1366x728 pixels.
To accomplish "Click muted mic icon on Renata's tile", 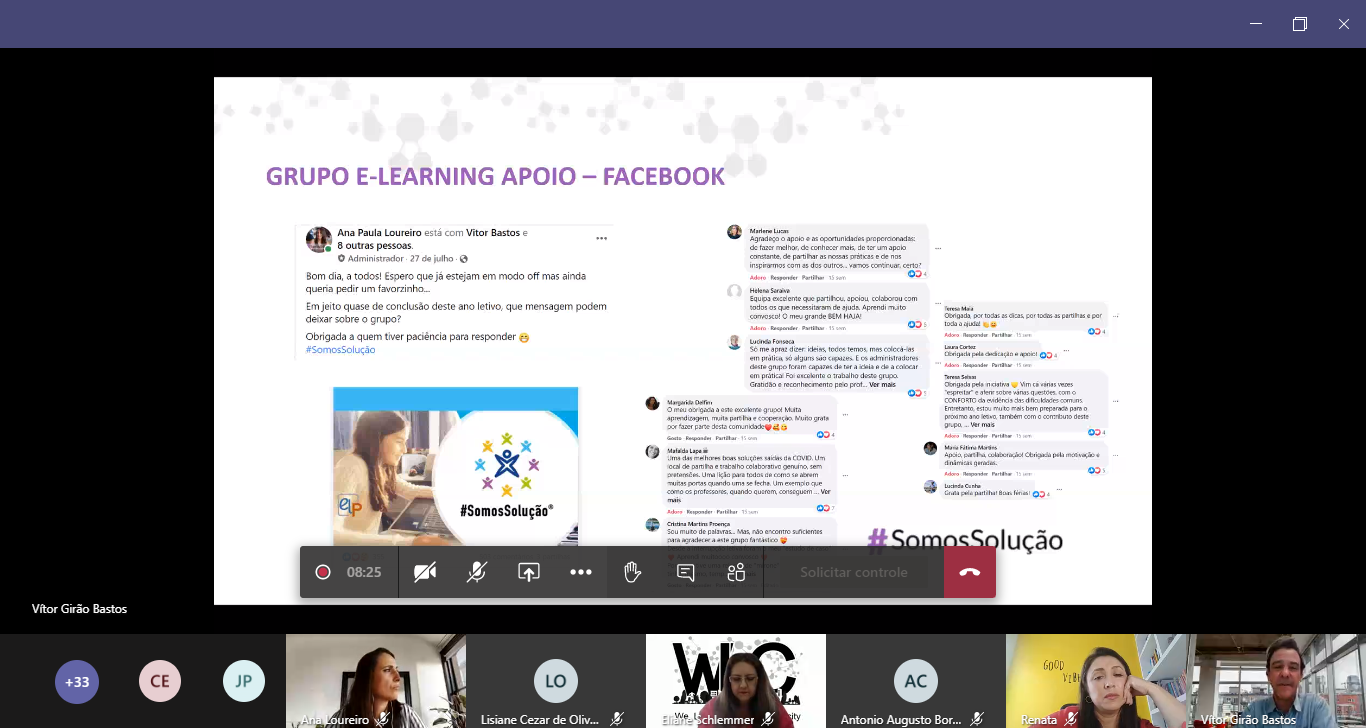I will (1071, 719).
